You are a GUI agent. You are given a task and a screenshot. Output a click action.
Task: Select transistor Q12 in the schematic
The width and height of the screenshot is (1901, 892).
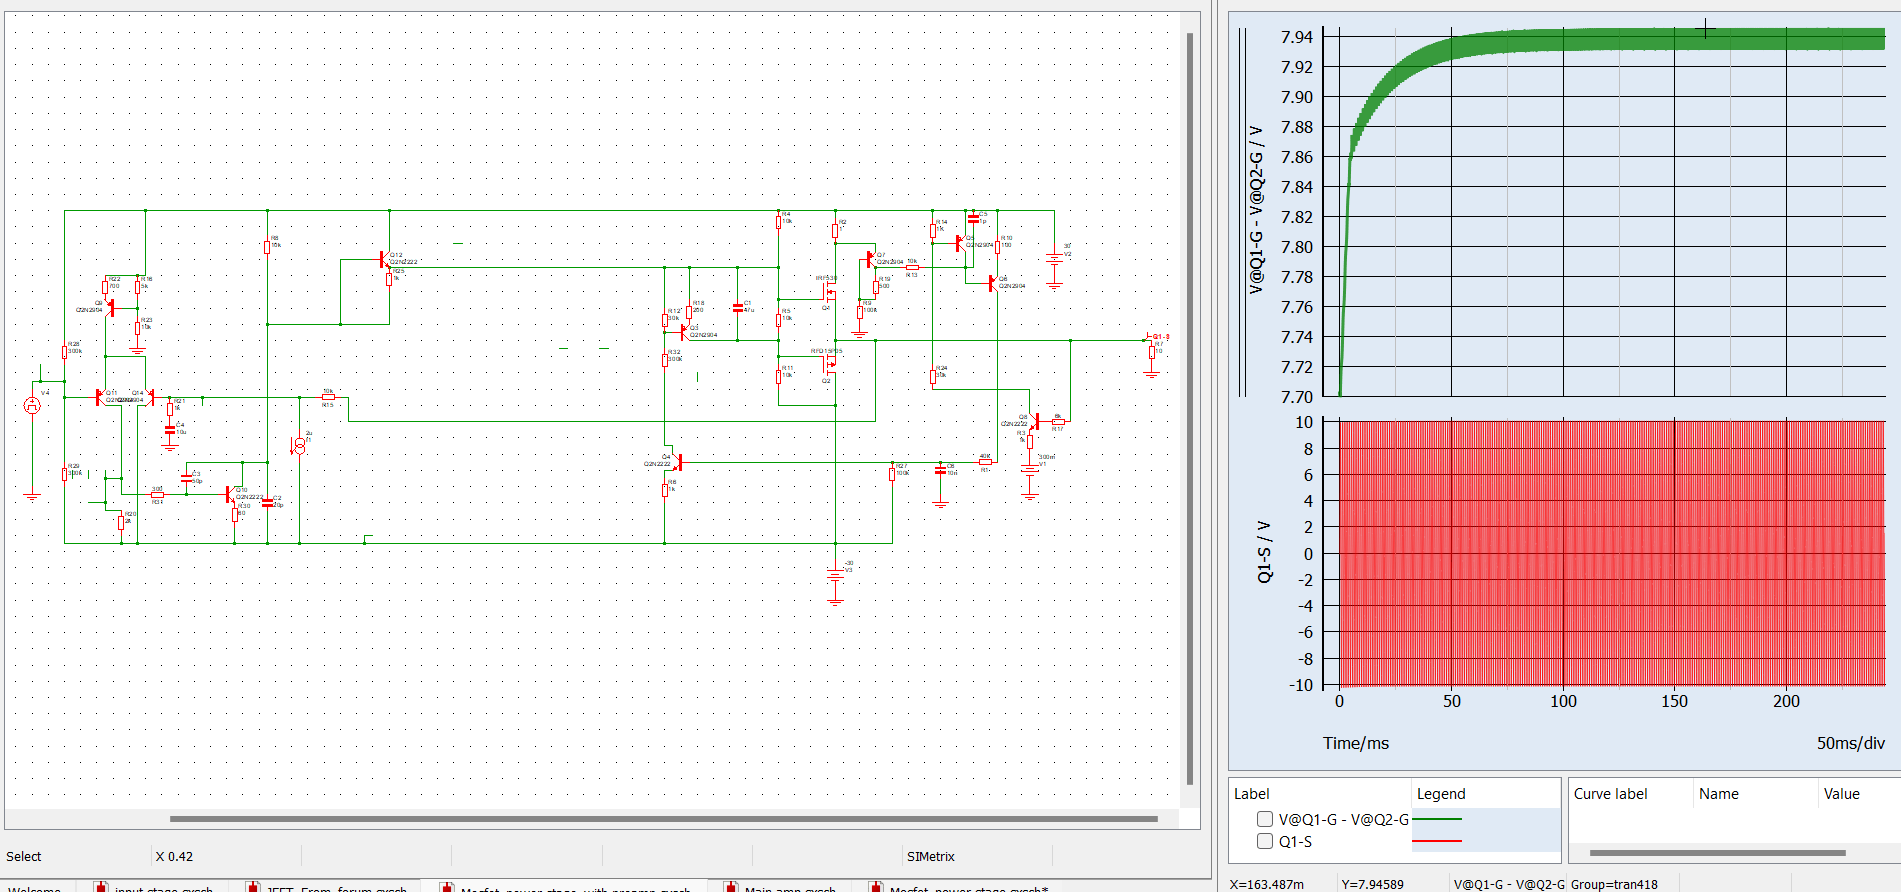pyautogui.click(x=385, y=260)
